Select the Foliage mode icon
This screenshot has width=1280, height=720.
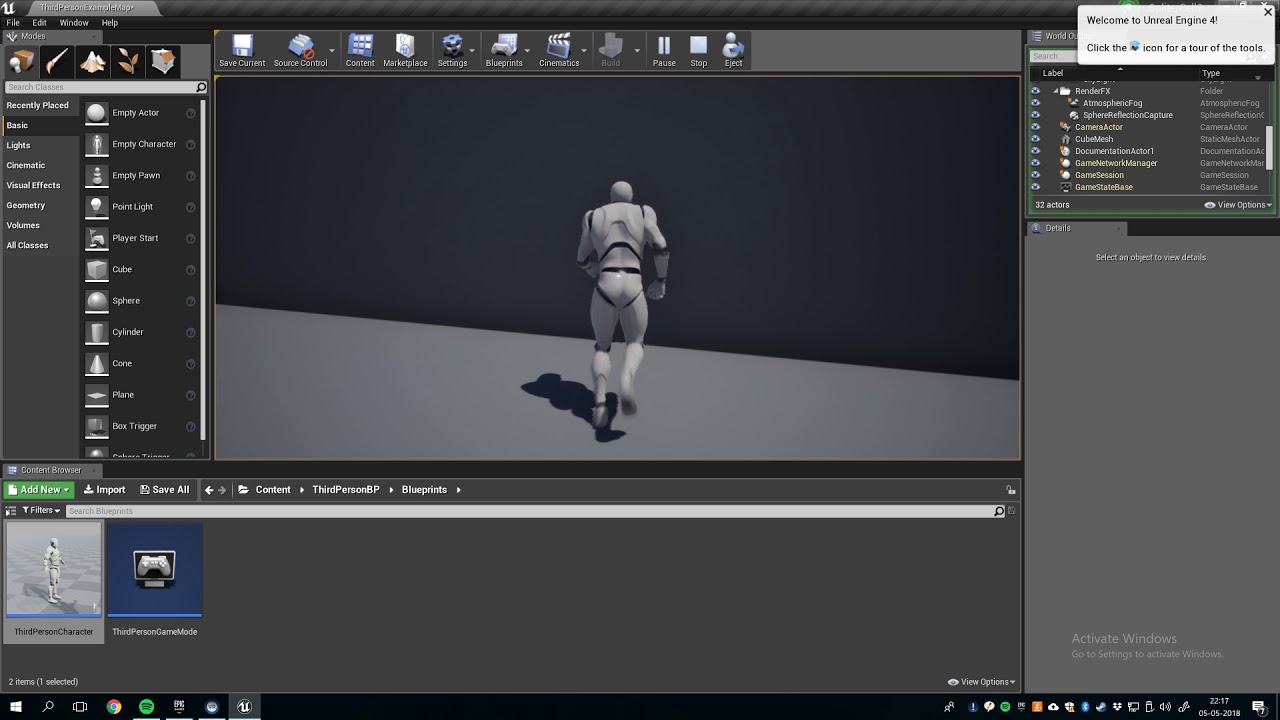128,62
